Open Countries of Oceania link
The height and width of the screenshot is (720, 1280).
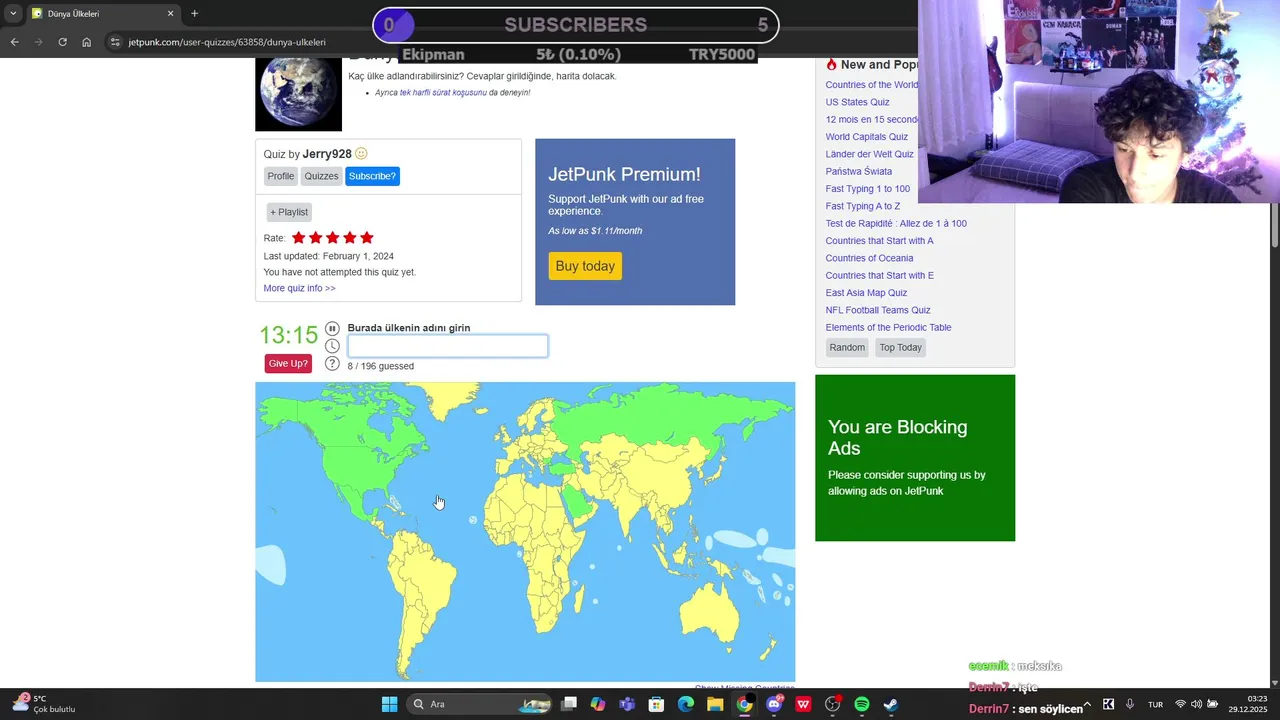(x=869, y=258)
